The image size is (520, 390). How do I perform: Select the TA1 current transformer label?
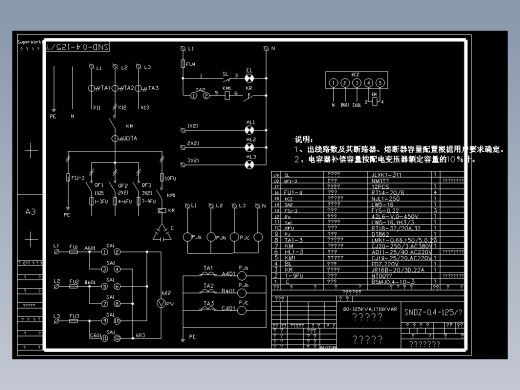(105, 88)
